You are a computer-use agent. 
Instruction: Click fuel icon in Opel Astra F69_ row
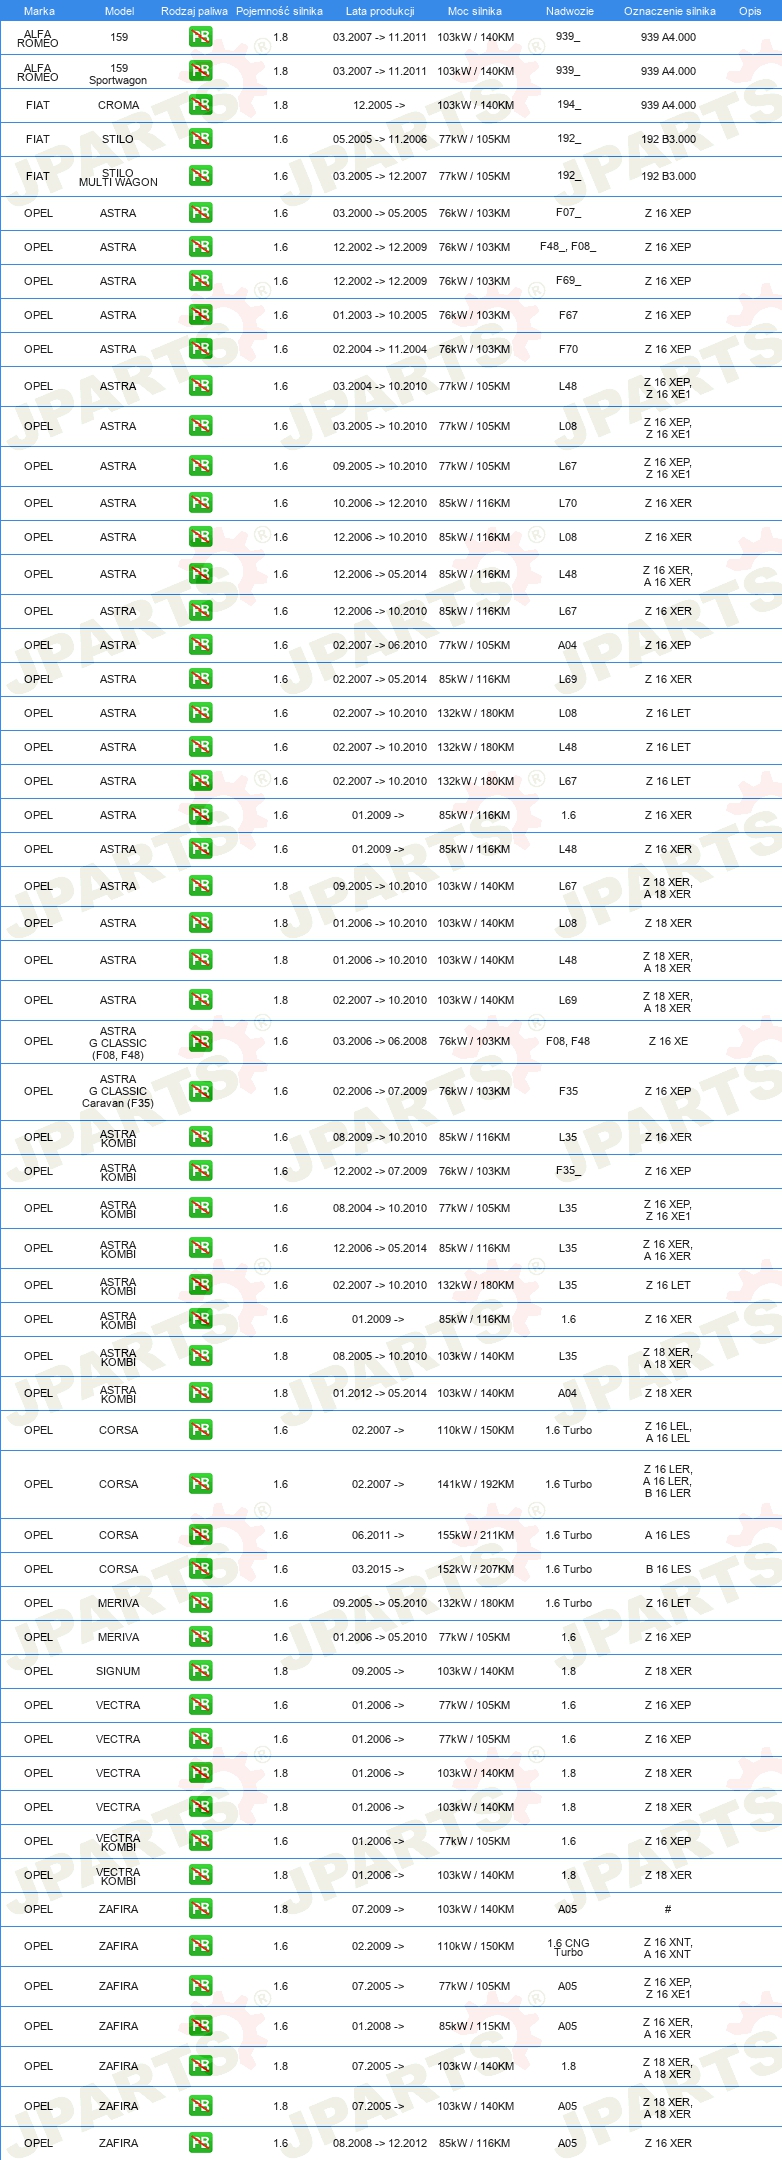coord(200,281)
